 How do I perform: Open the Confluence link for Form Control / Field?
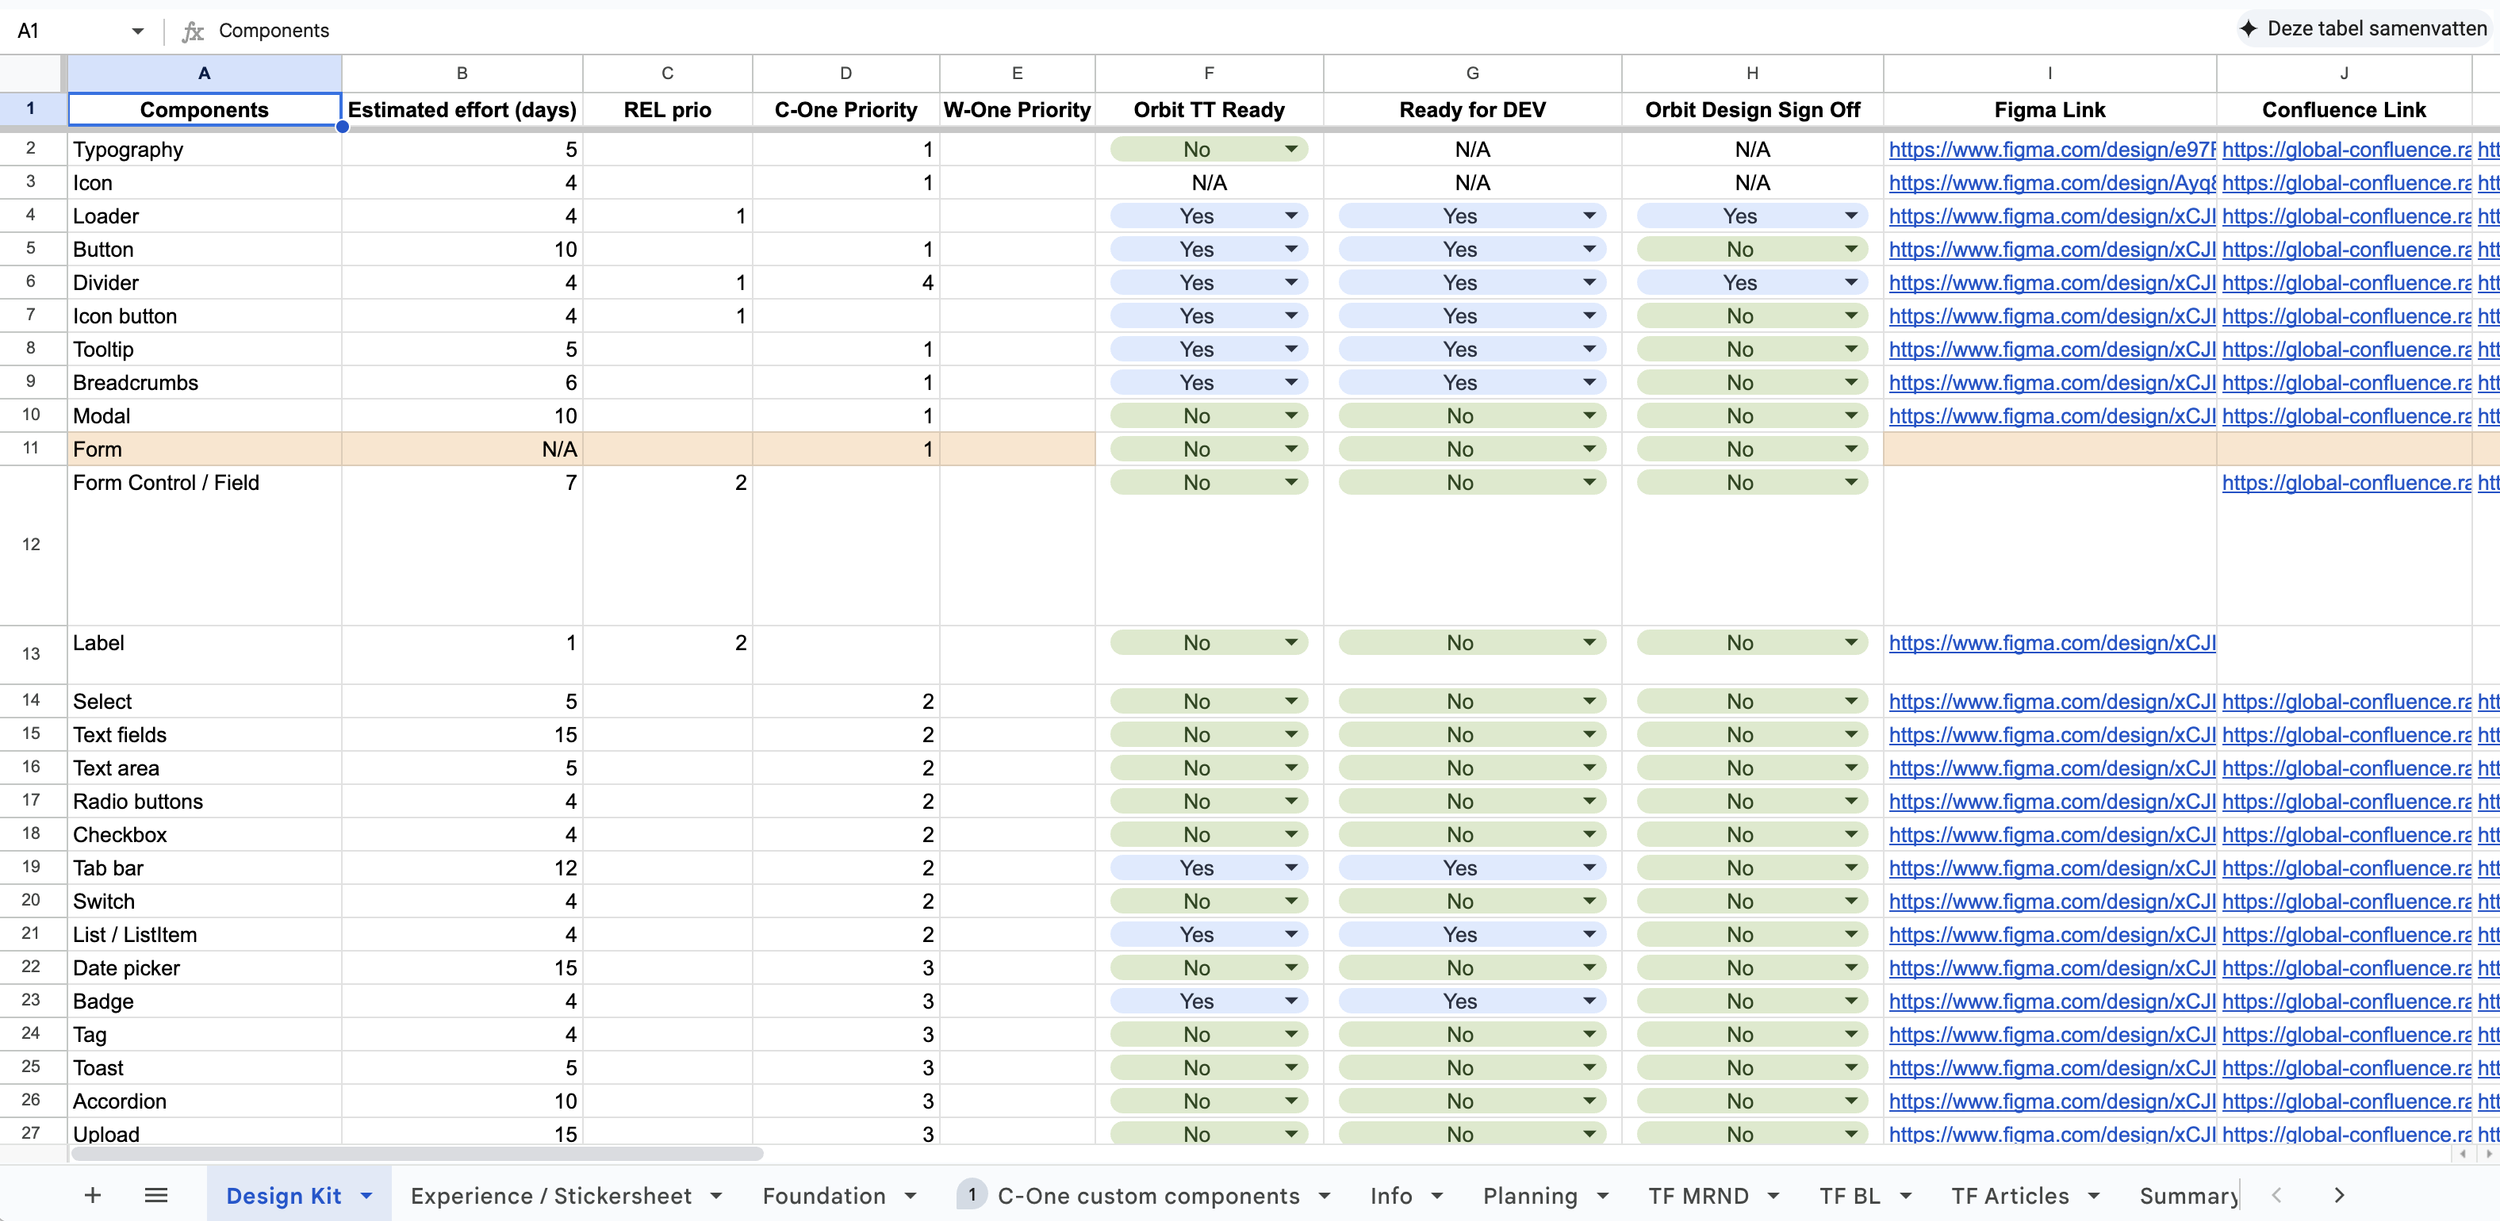coord(2346,483)
